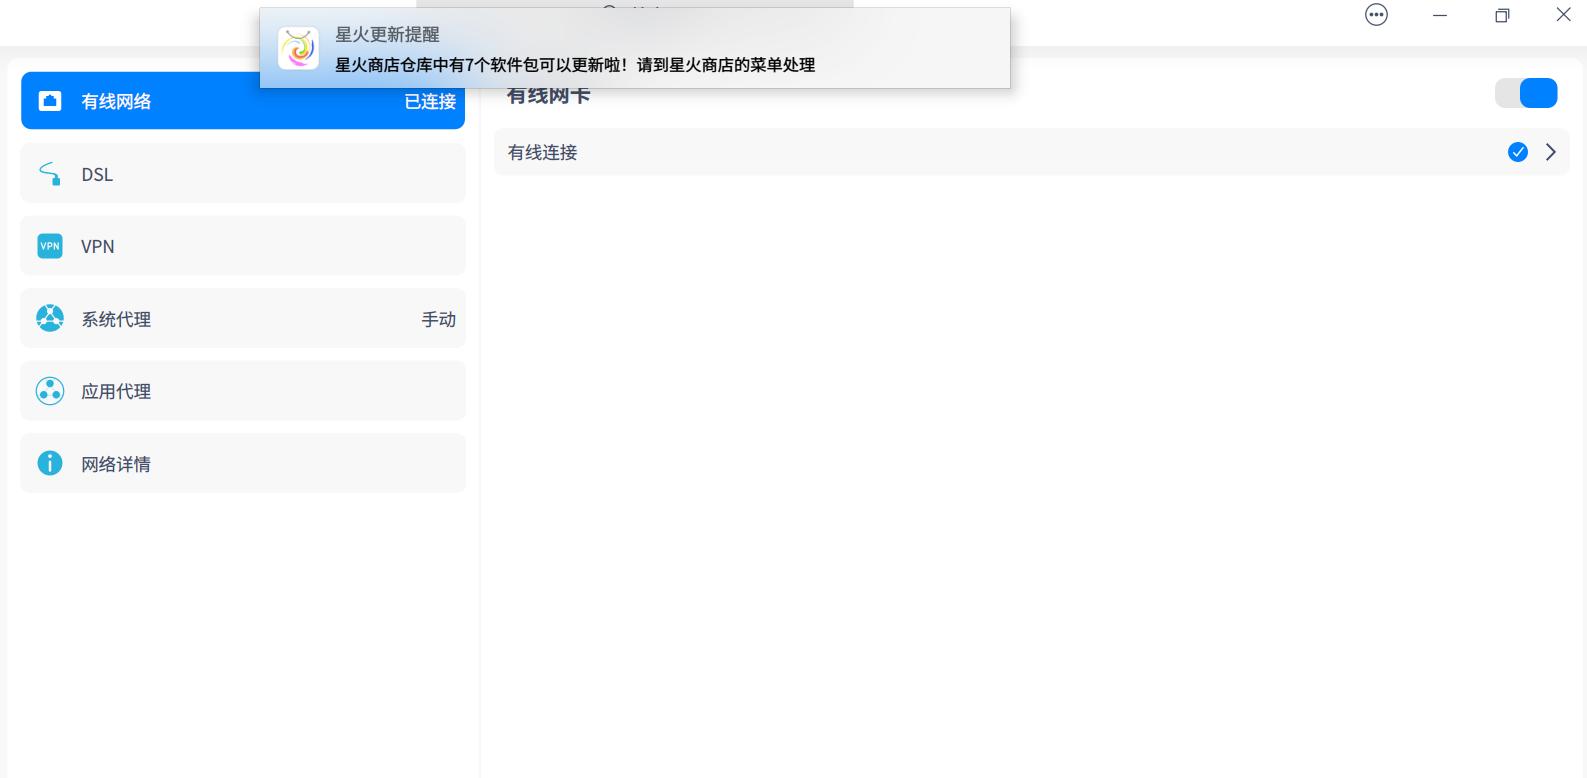Open the 有线网络 section

243,100
